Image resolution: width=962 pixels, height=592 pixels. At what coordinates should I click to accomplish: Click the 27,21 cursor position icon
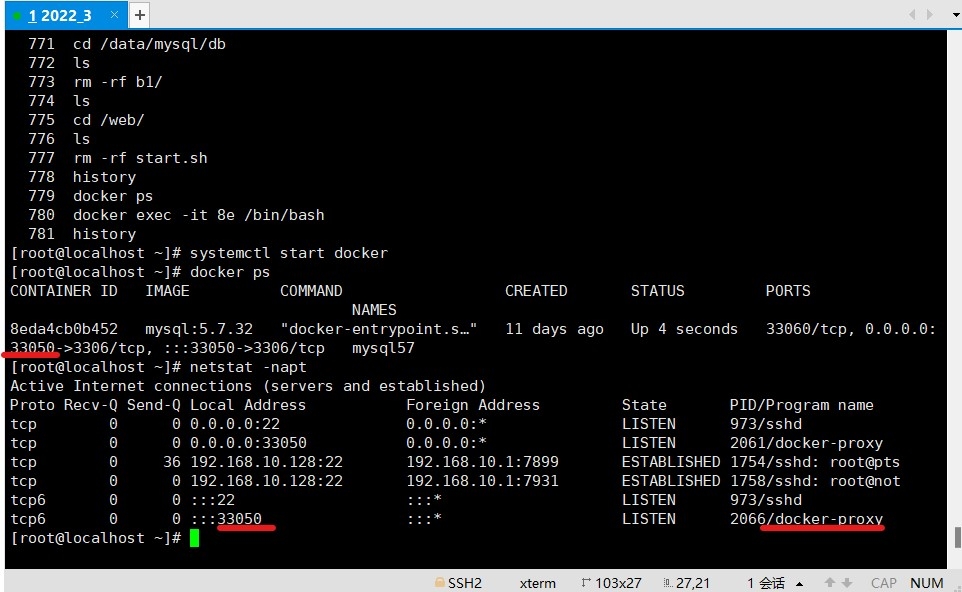pos(667,583)
